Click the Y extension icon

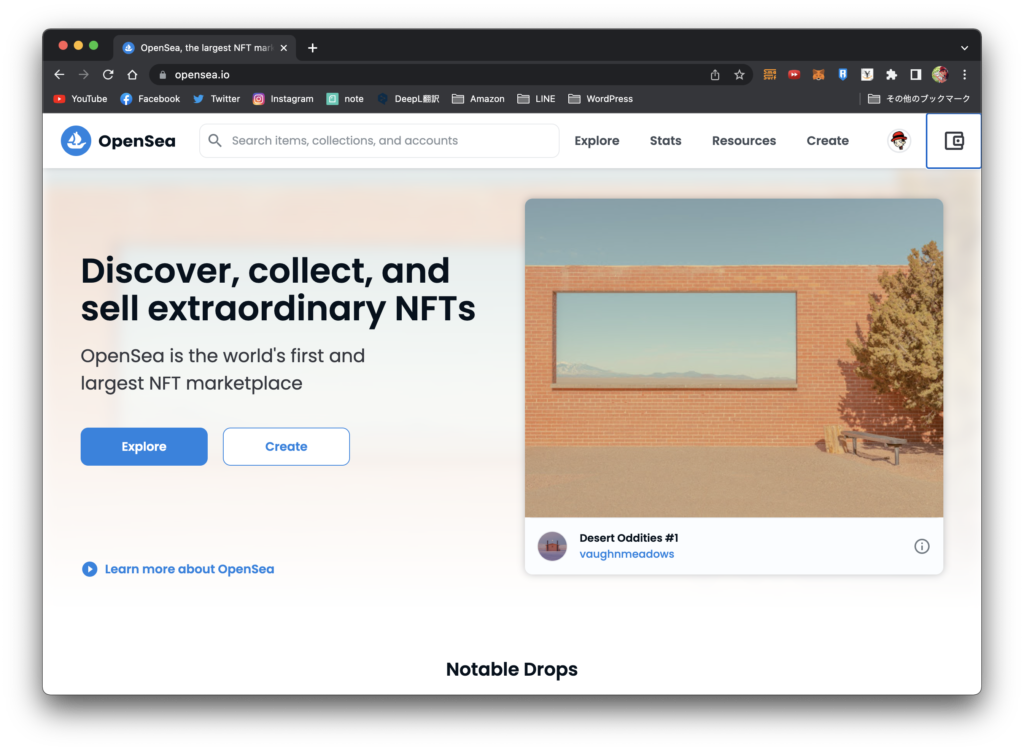[x=867, y=74]
